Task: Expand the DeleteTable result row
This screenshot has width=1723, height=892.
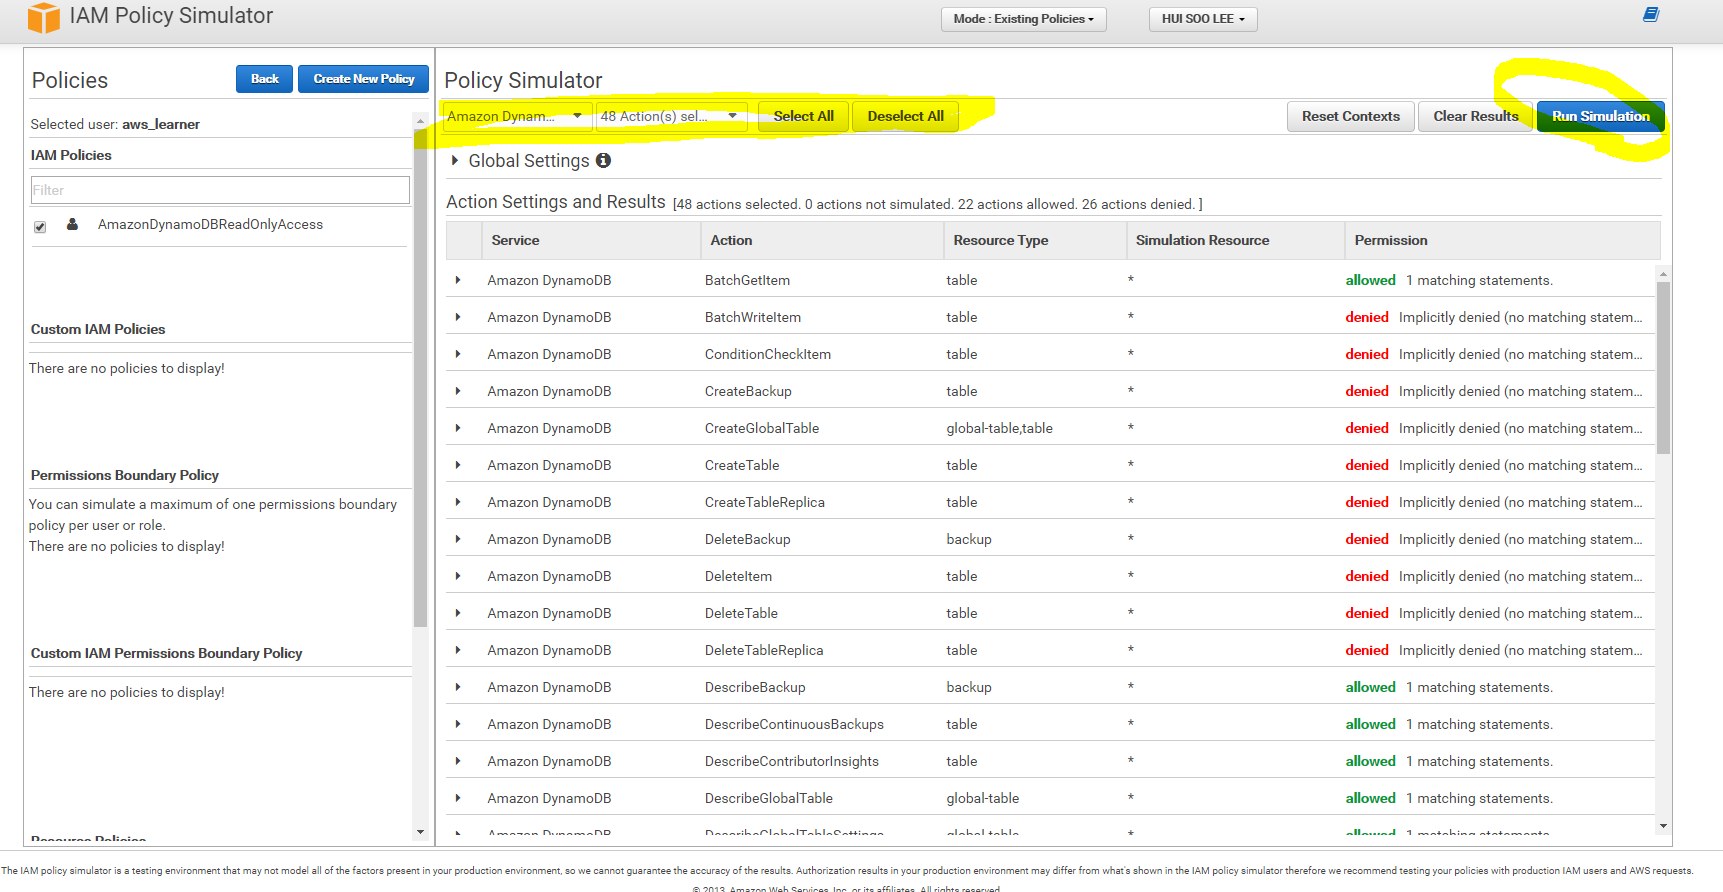Action: tap(458, 613)
